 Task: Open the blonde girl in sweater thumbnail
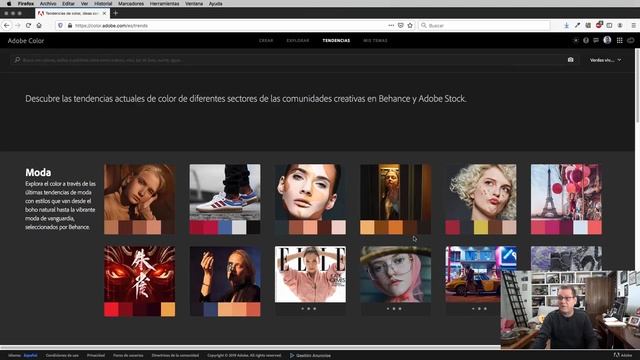[140, 192]
